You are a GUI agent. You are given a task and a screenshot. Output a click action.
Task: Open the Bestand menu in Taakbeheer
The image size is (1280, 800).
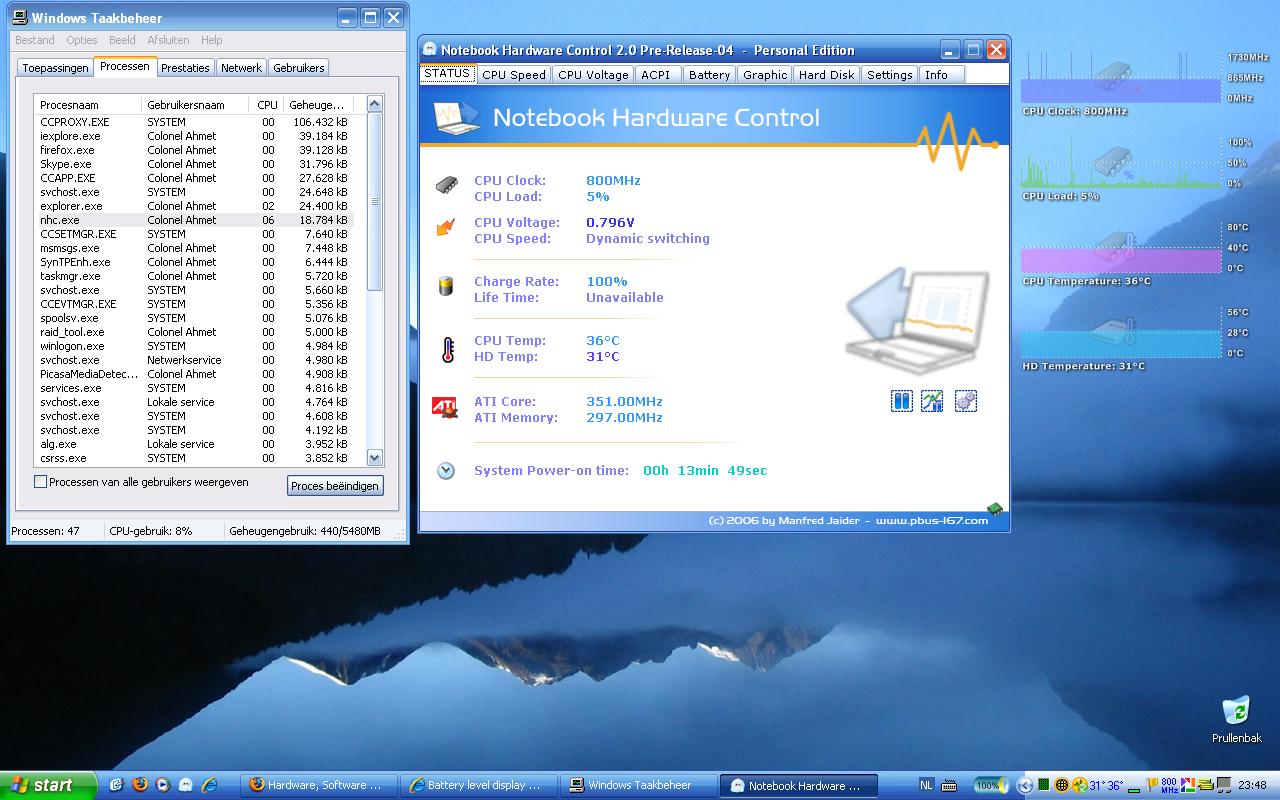[35, 40]
